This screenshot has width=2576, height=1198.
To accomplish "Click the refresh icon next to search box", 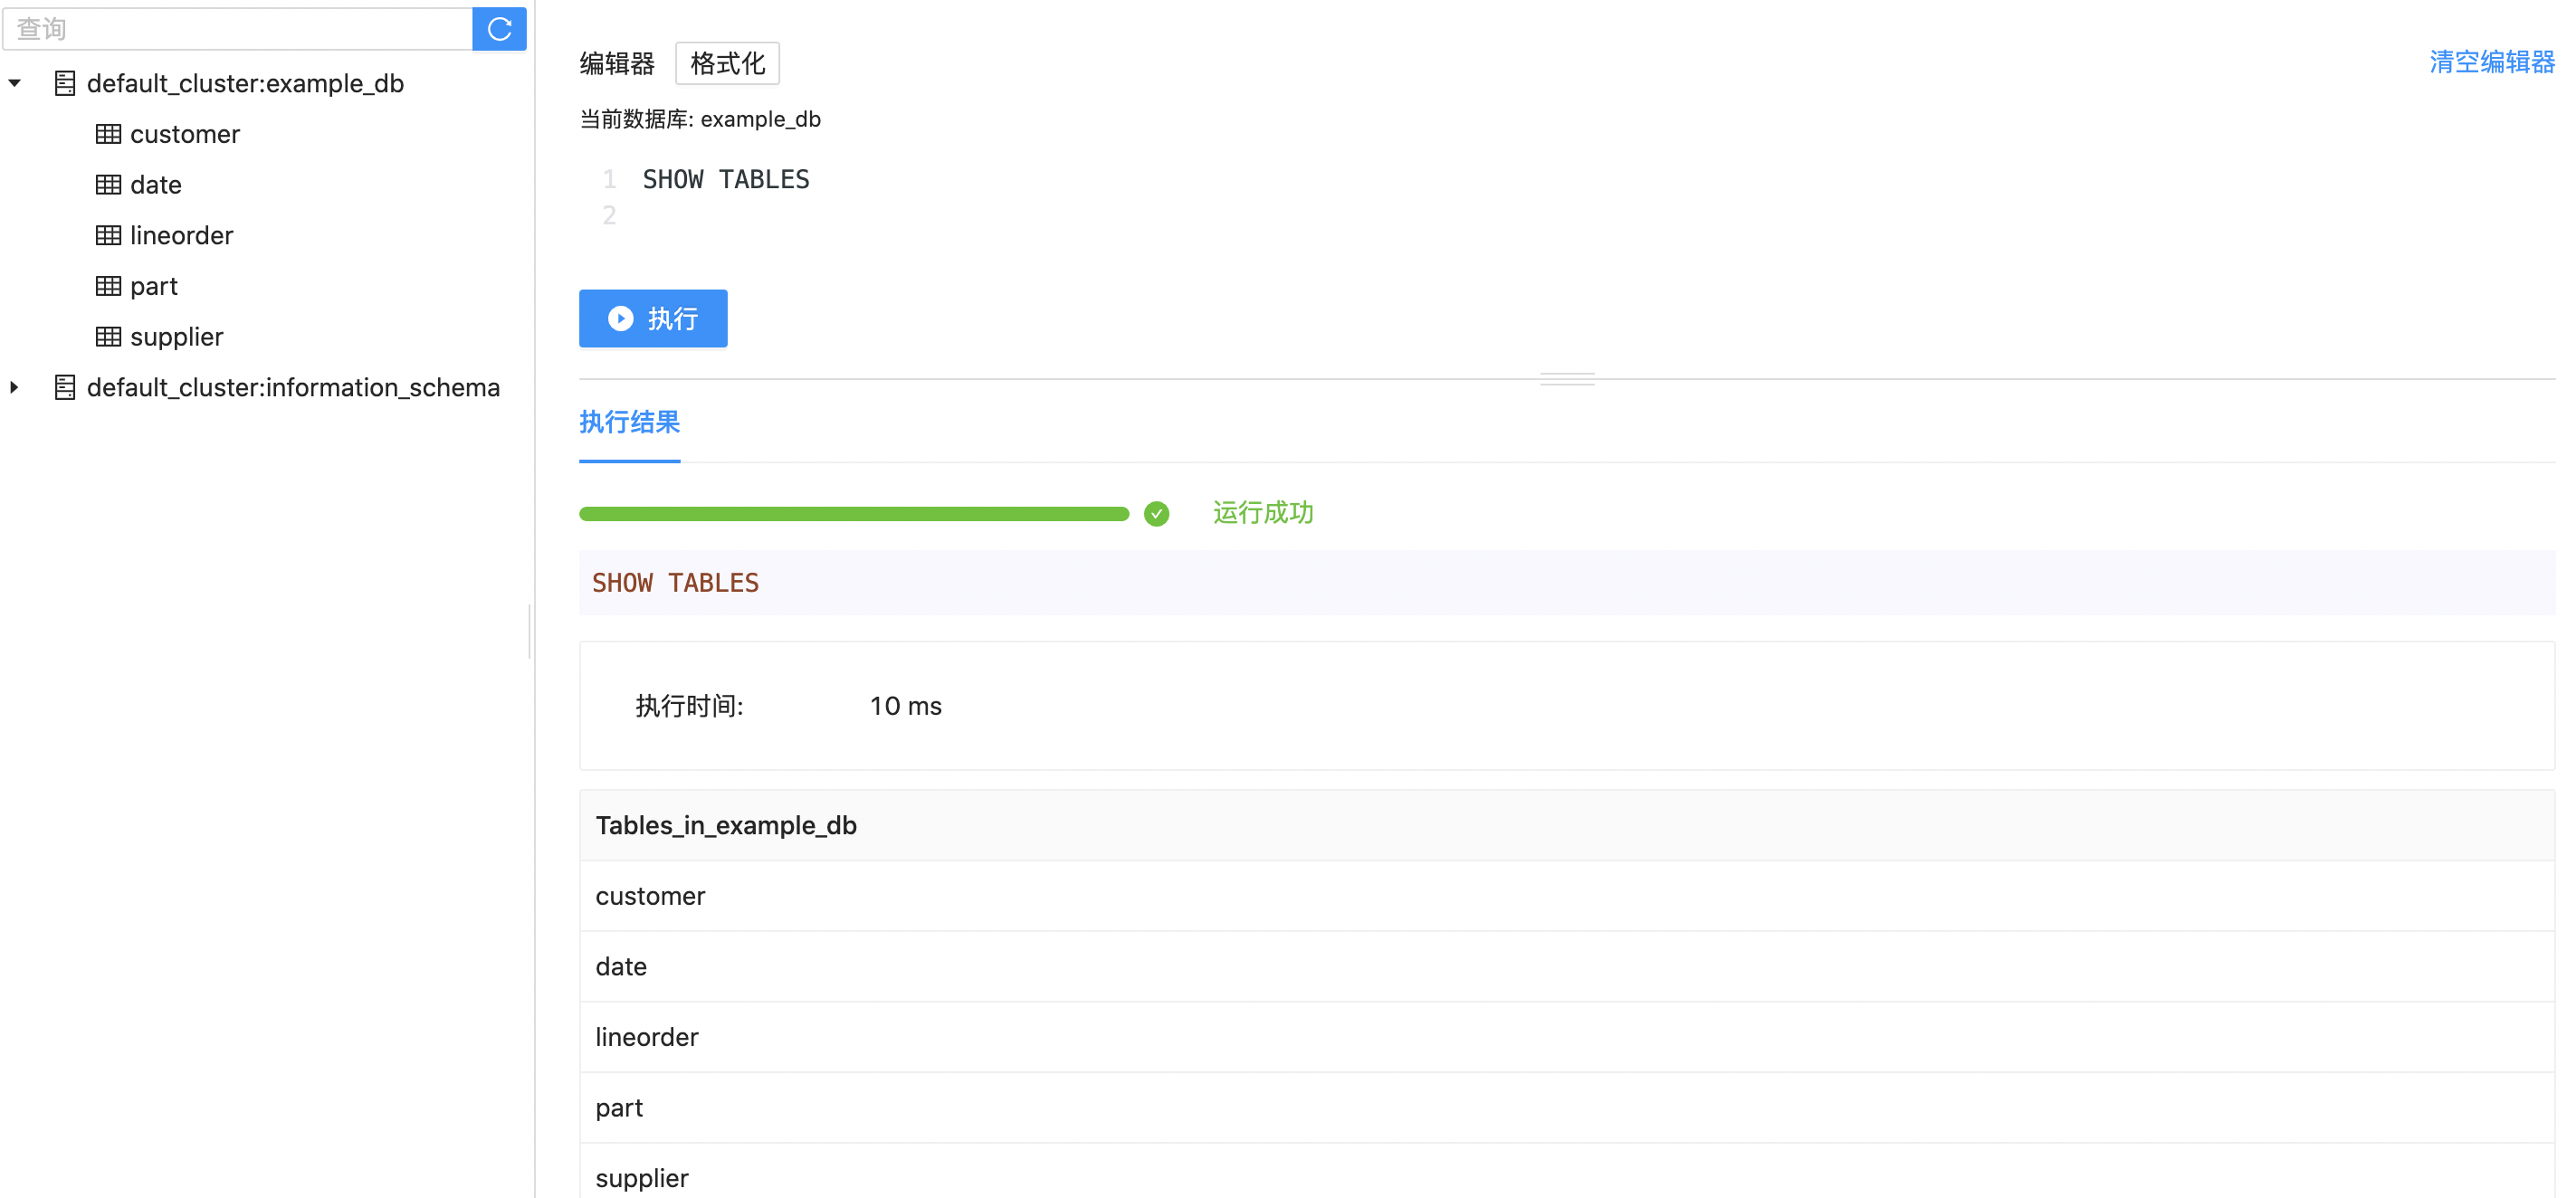I will (499, 29).
